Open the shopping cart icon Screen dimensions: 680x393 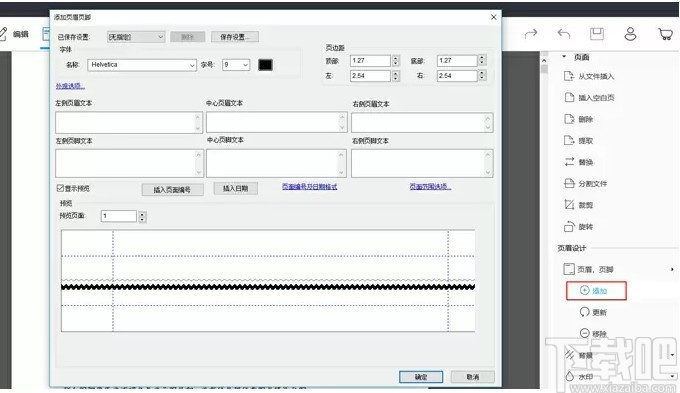click(x=665, y=34)
